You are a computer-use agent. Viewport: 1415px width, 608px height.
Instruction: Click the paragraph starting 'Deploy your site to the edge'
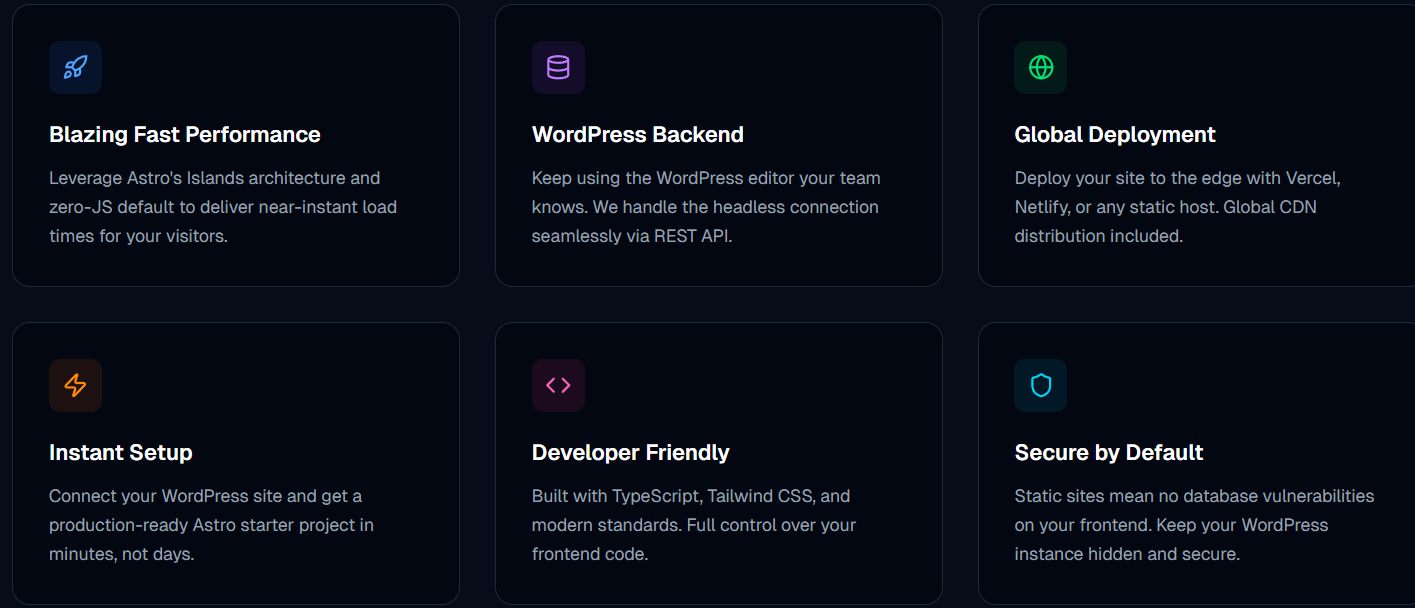pos(1178,207)
